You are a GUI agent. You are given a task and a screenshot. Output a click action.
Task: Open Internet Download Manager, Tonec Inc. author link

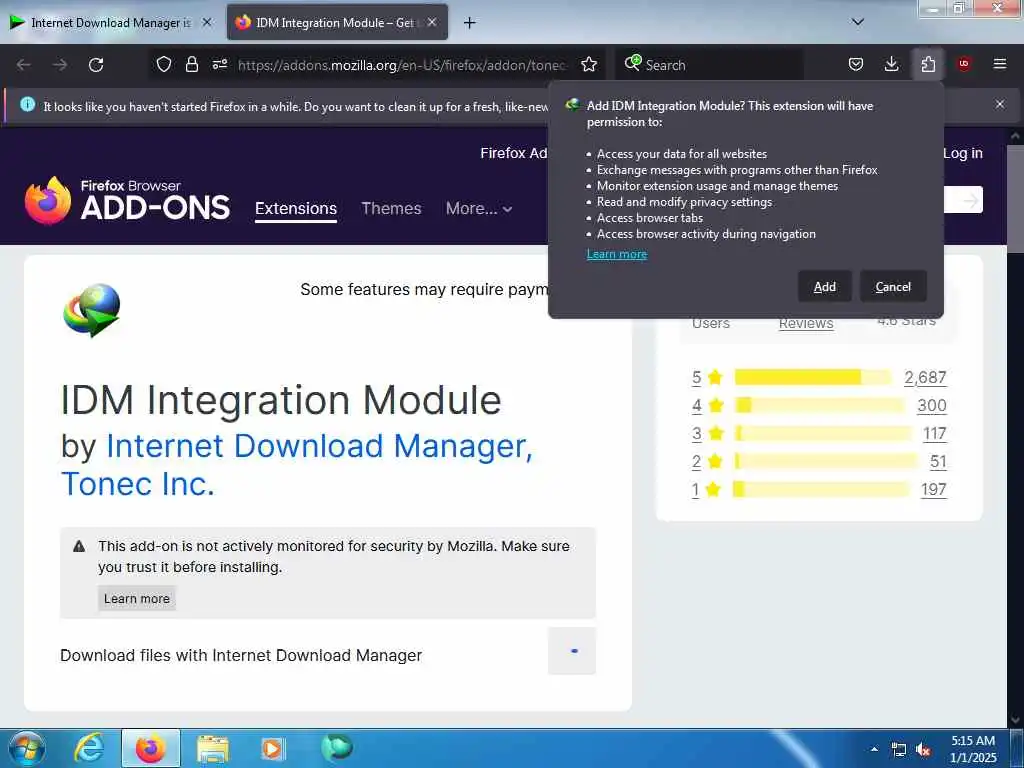(x=297, y=464)
